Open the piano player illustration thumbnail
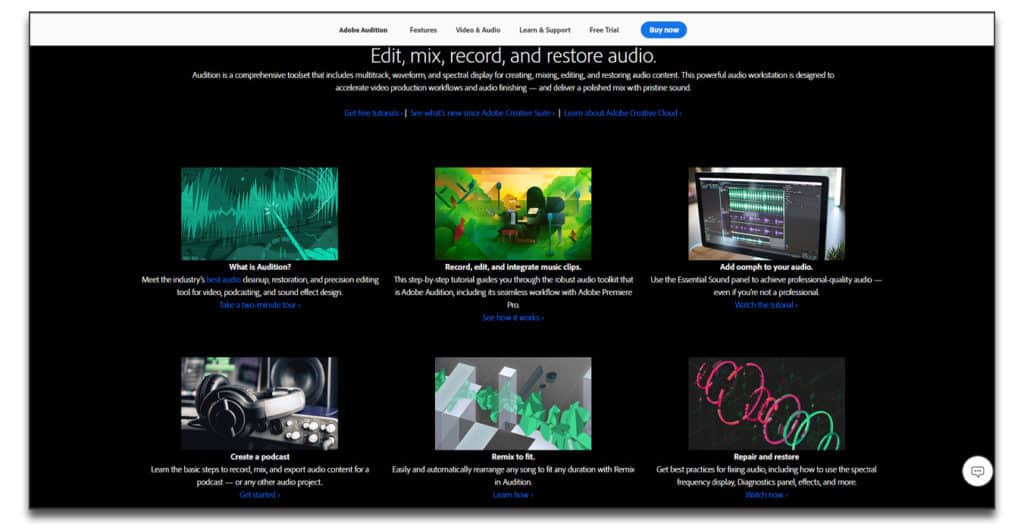Viewport: 1024px width, 527px height. click(513, 214)
